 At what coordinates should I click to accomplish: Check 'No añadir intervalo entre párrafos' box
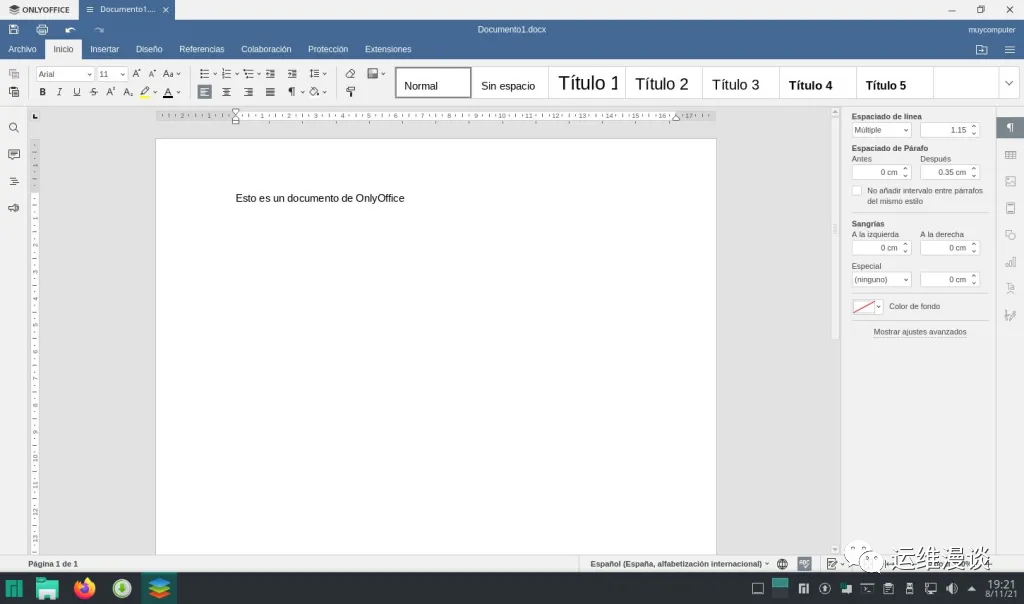(857, 190)
